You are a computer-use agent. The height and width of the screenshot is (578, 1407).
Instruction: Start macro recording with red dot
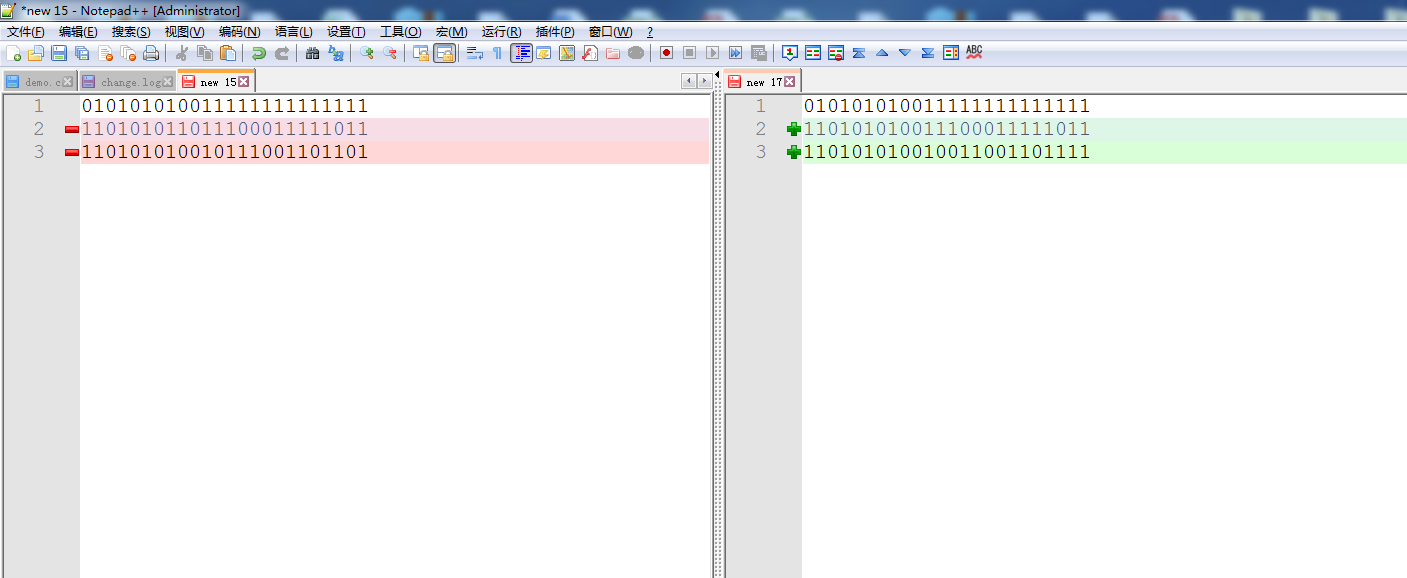pos(666,53)
